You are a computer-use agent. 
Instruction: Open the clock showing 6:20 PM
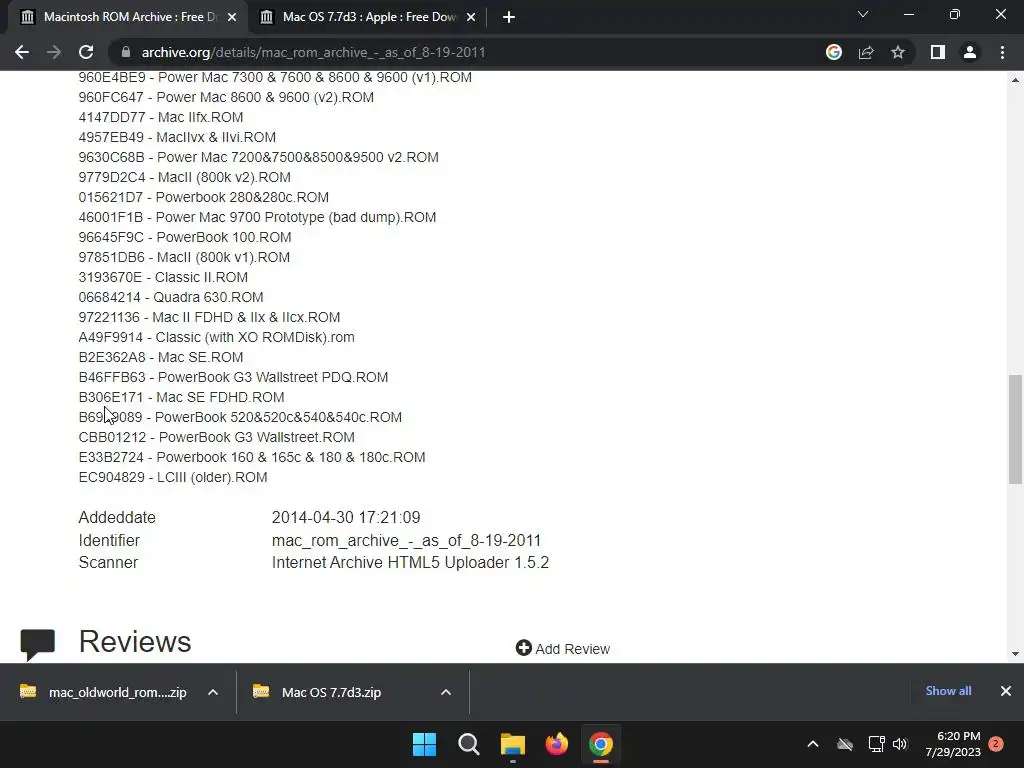pyautogui.click(x=953, y=744)
